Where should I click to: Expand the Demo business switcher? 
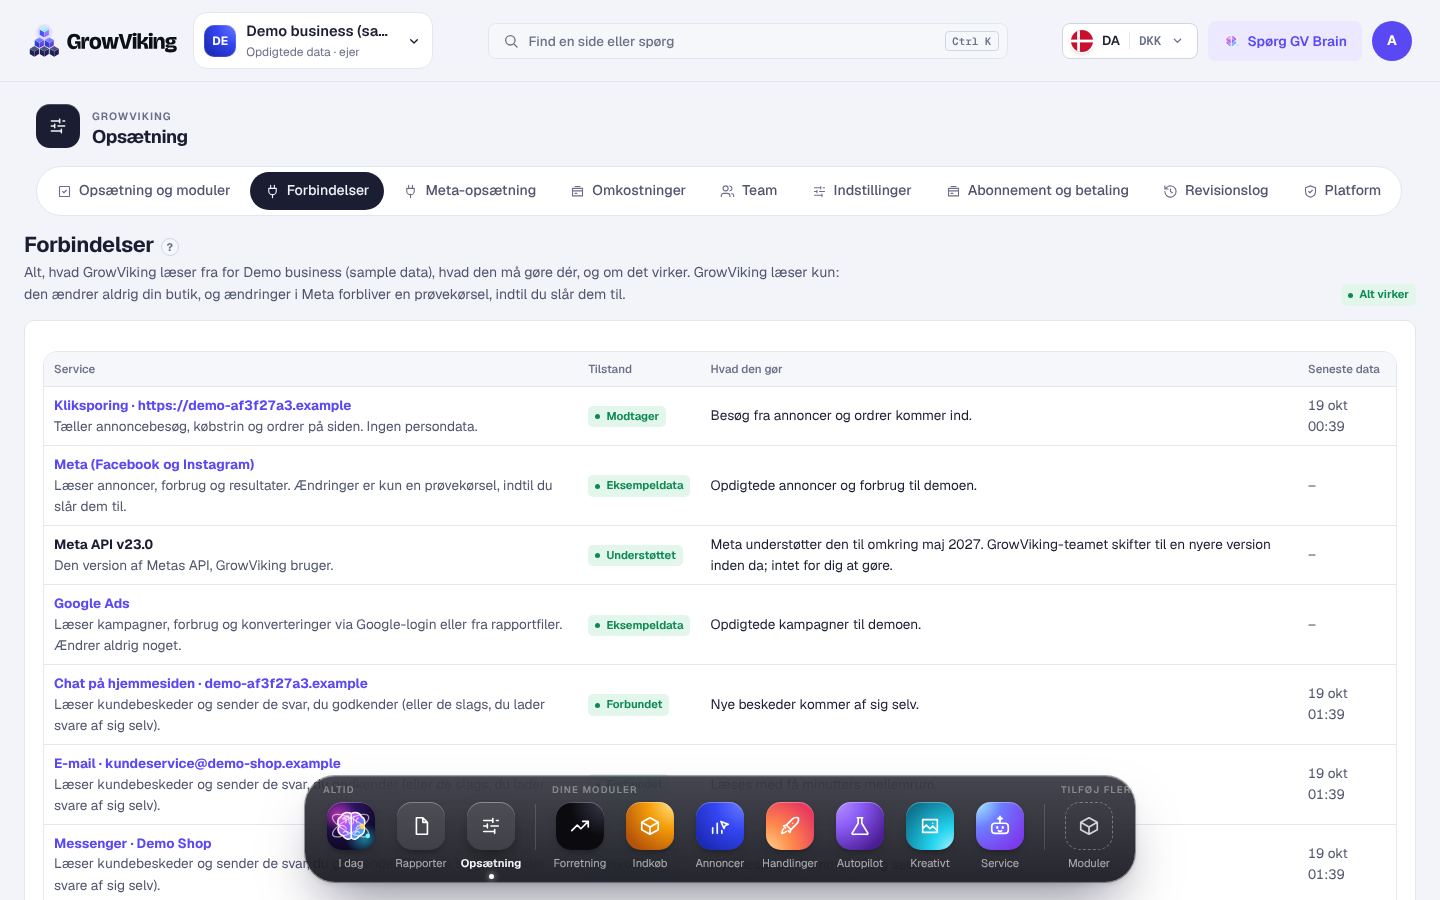click(x=313, y=41)
